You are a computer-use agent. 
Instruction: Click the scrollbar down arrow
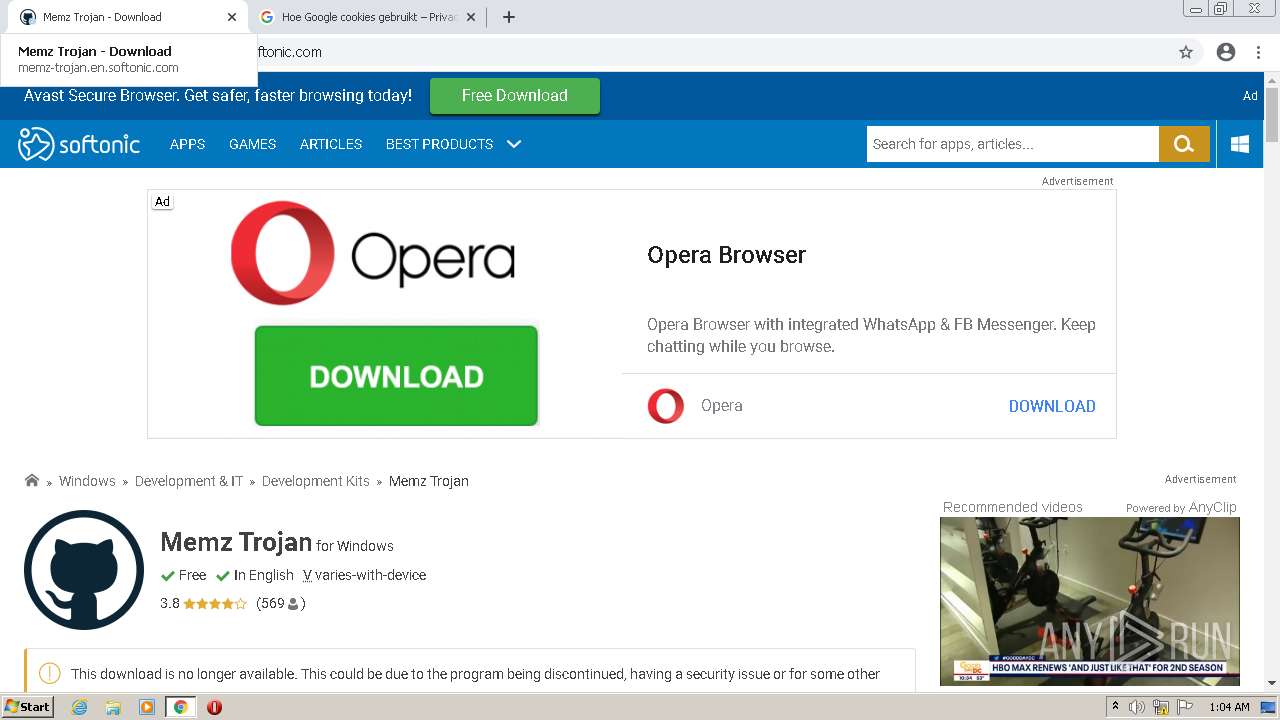tap(1272, 684)
